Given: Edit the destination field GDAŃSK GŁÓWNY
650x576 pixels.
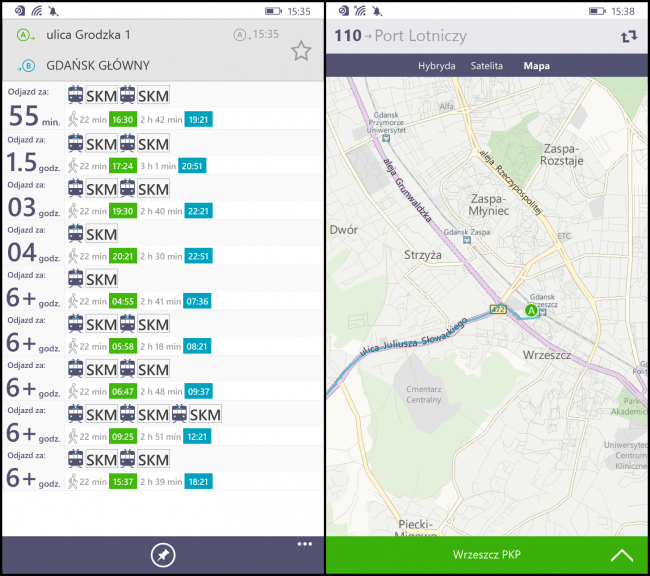Looking at the screenshot, I should 98,66.
